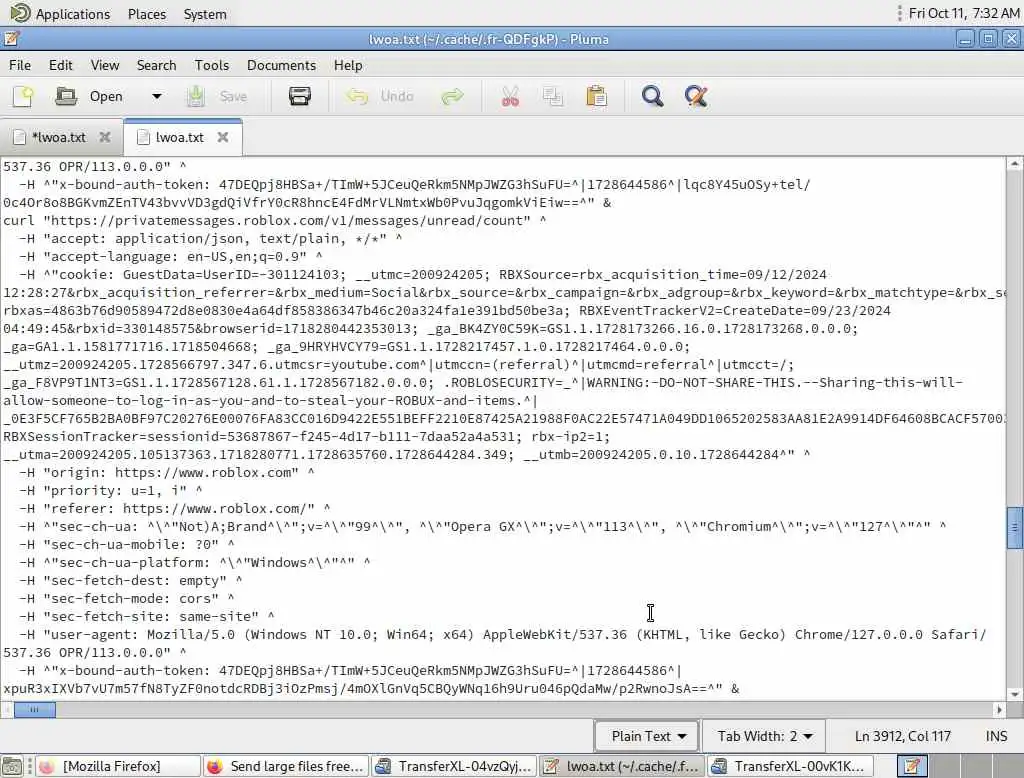Click the line with privatemessages.roblox.com URL
Viewport: 1024px width, 778px height.
274,221
